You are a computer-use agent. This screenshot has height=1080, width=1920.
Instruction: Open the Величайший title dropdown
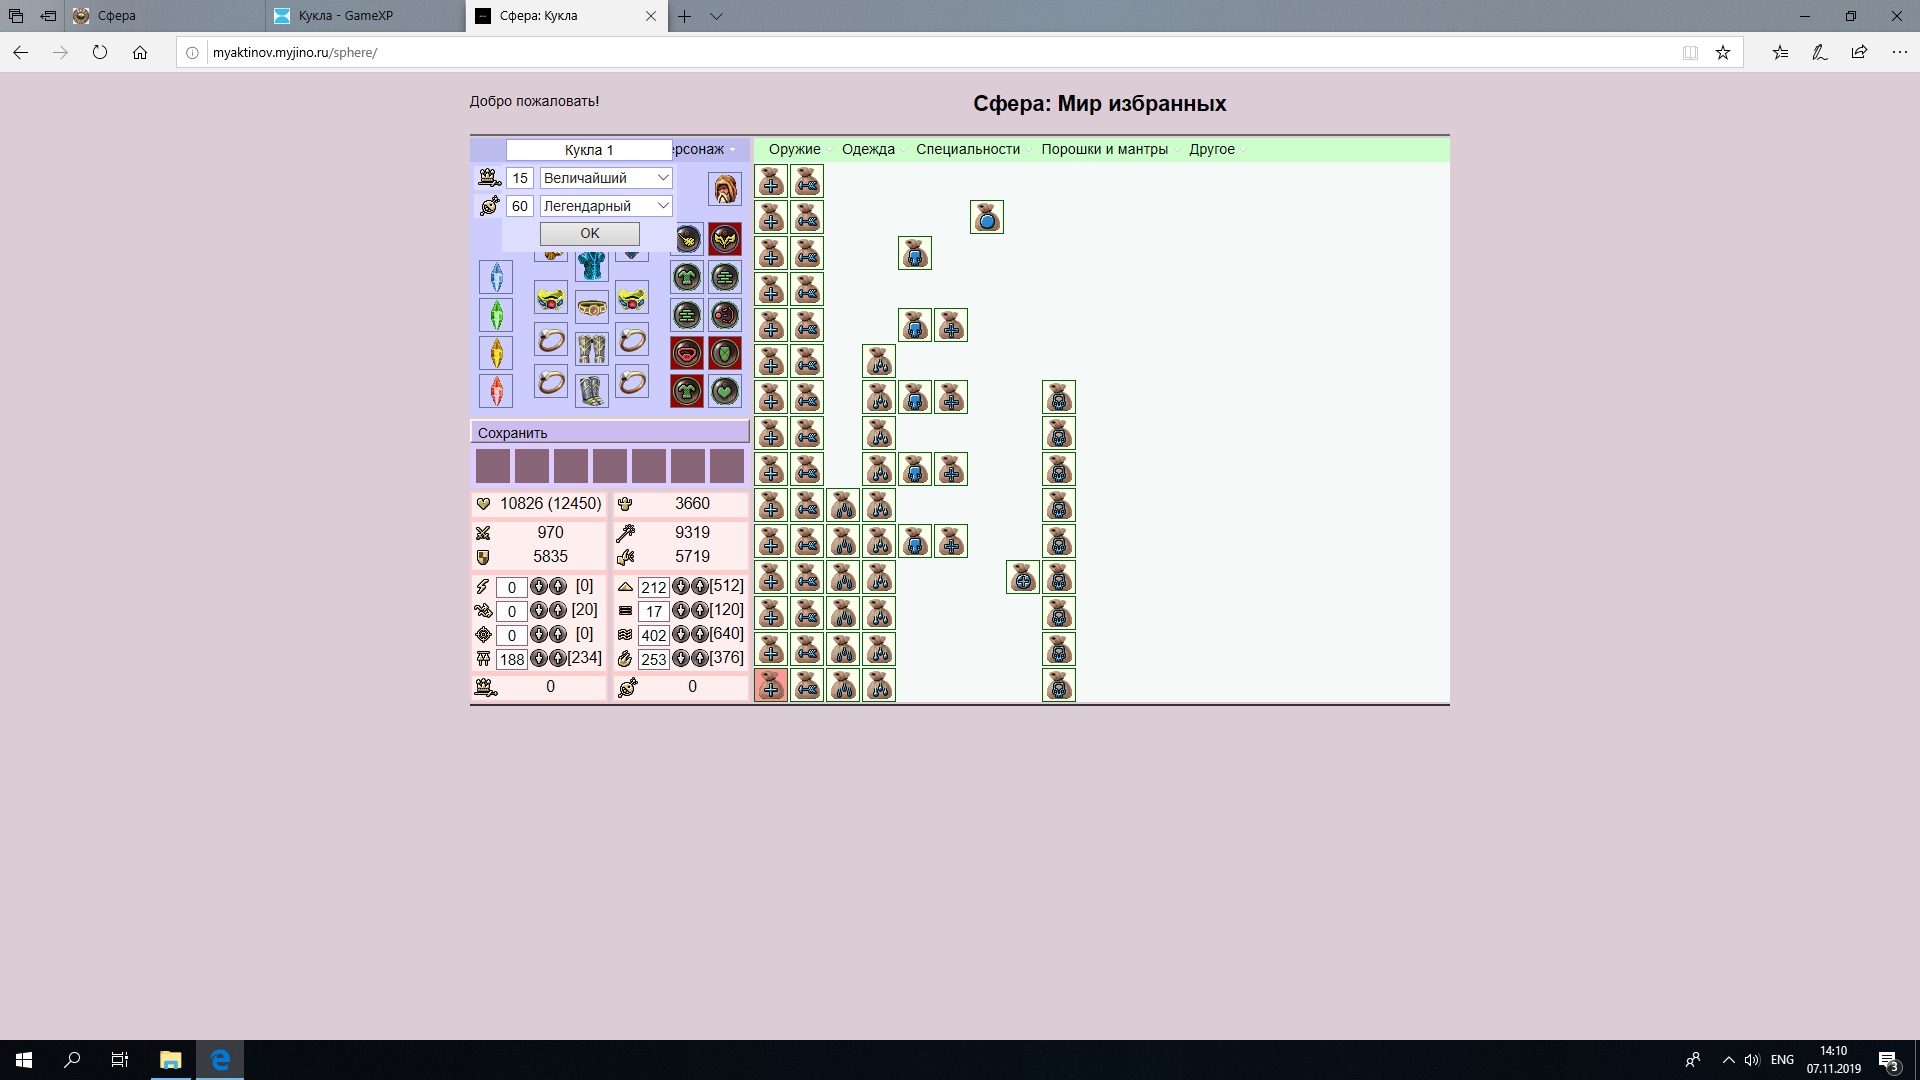point(606,178)
